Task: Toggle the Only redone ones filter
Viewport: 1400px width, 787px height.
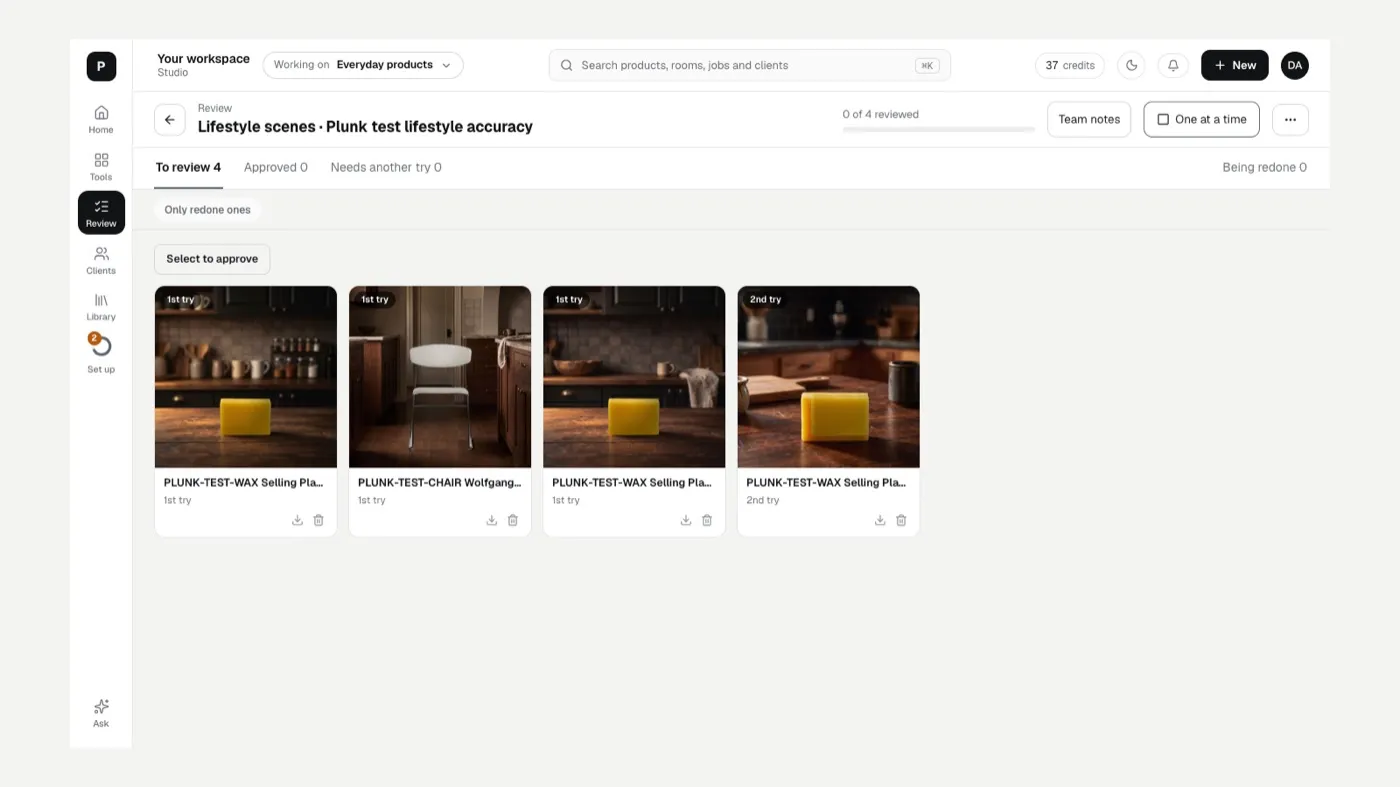Action: coord(208,210)
